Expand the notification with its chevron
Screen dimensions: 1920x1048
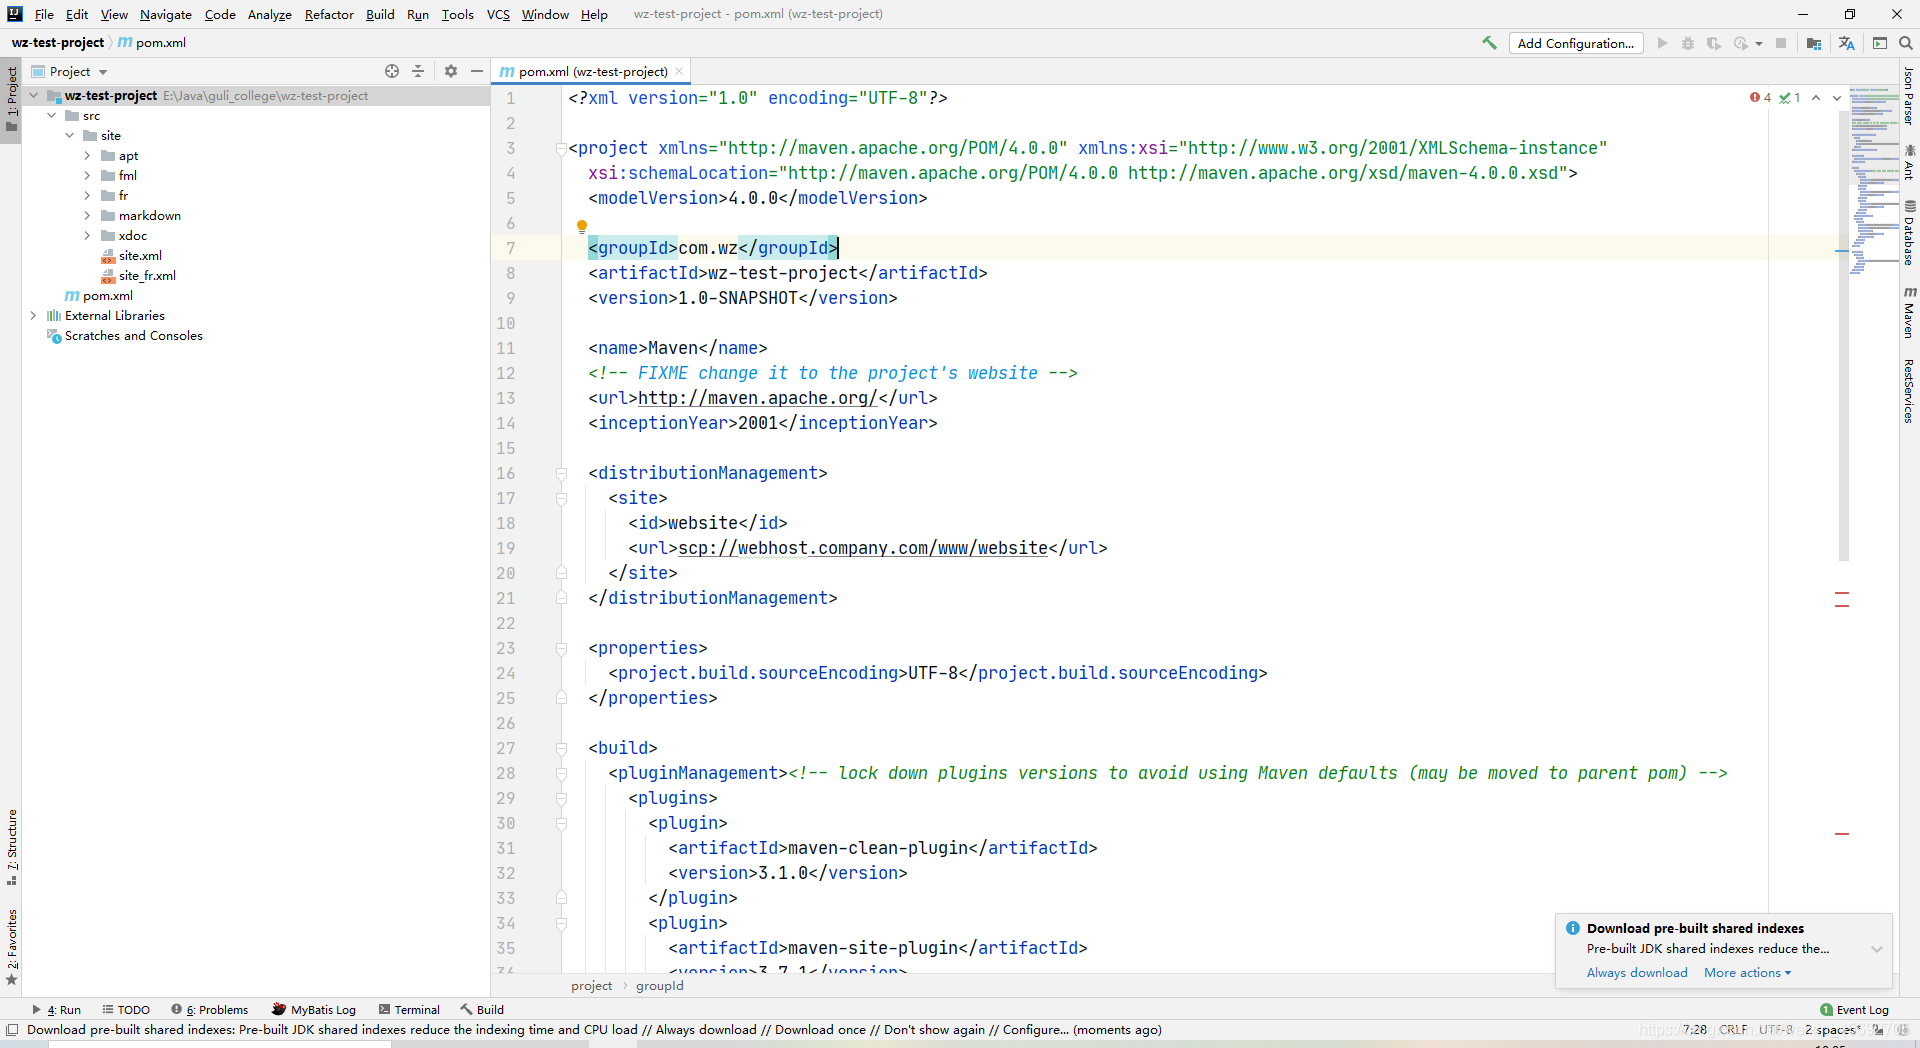[1877, 949]
